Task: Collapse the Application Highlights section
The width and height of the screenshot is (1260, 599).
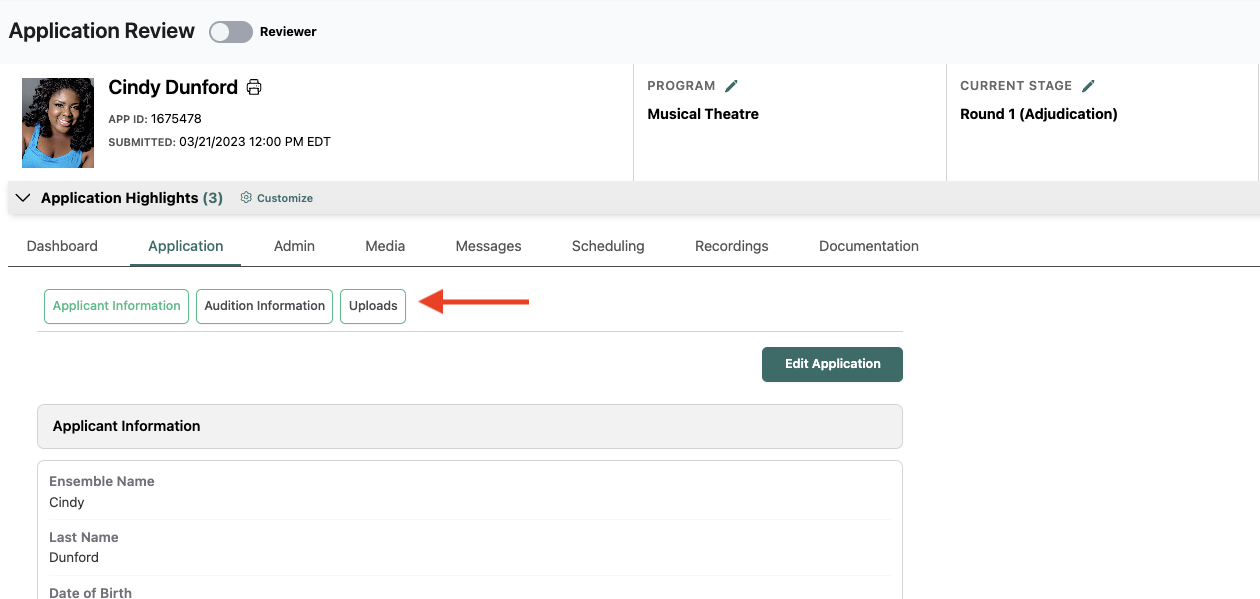Action: (24, 198)
